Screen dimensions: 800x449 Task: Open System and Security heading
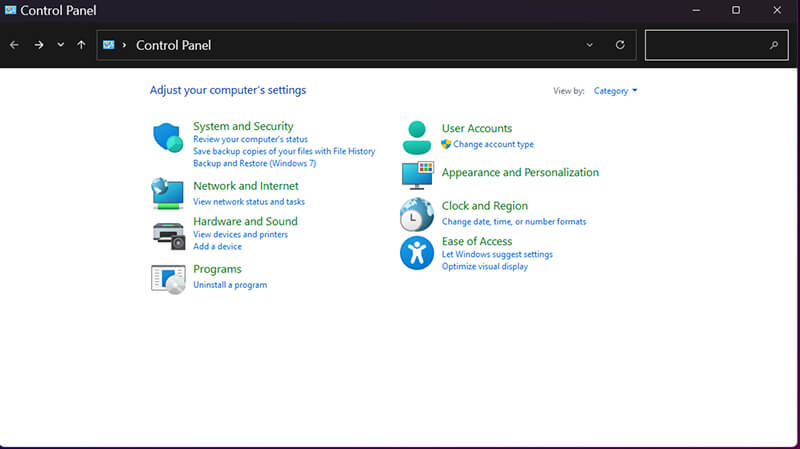243,126
